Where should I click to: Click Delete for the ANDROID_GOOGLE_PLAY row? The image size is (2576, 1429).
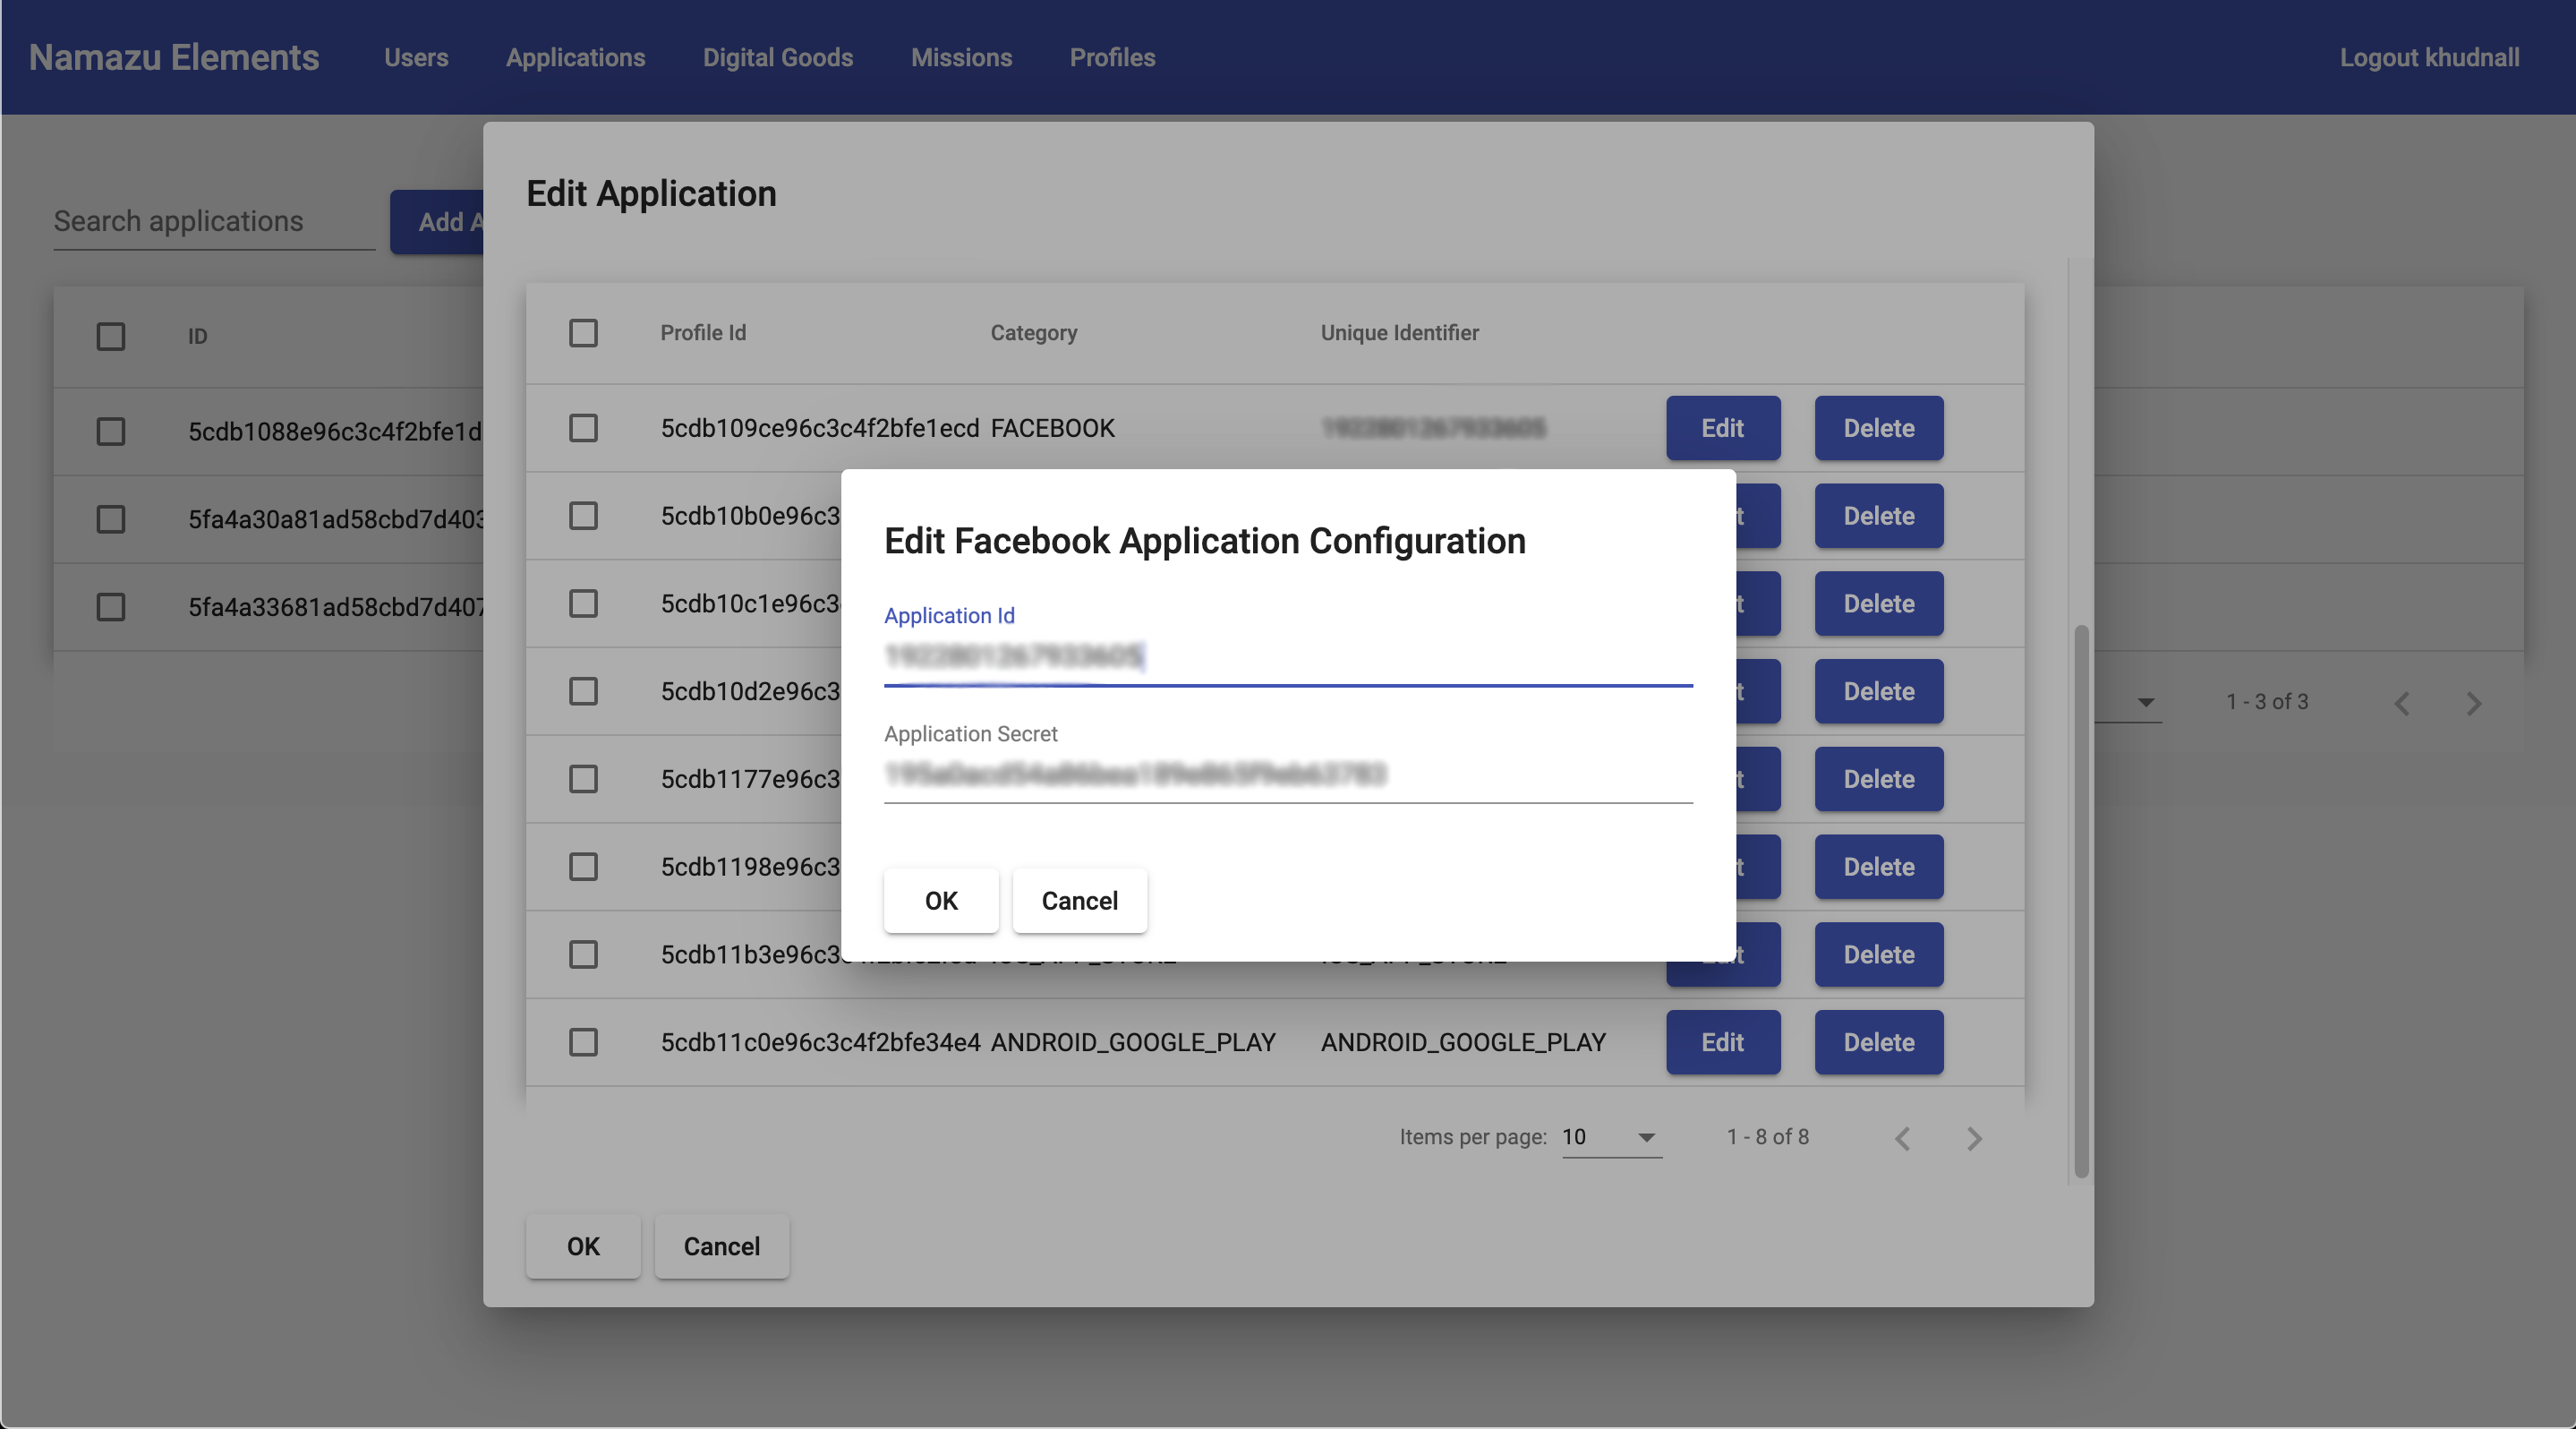tap(1879, 1042)
